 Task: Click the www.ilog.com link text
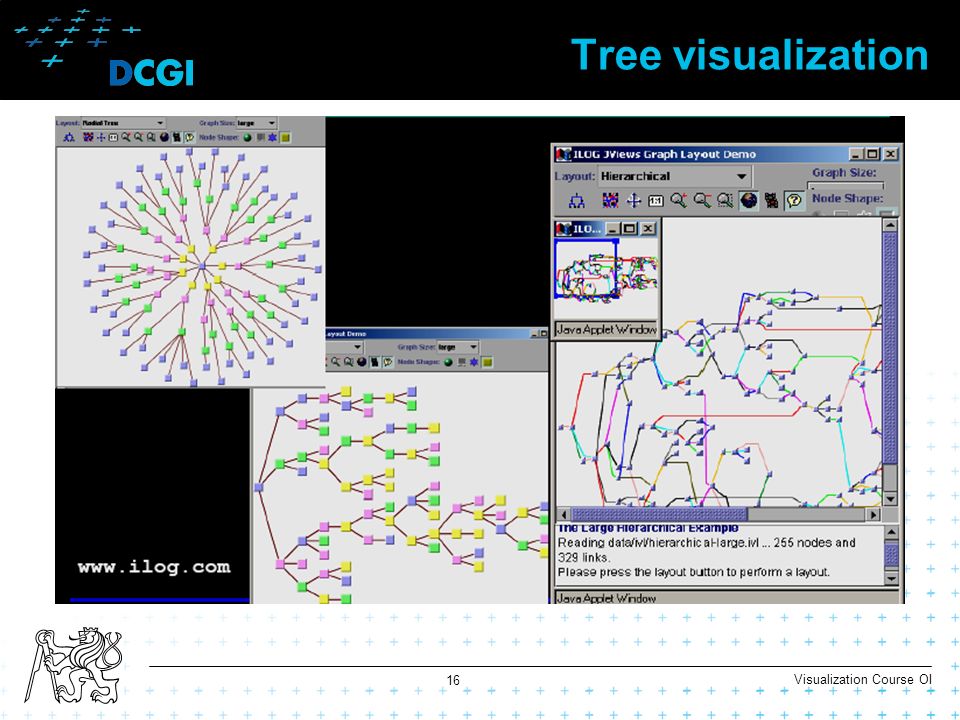pos(154,567)
